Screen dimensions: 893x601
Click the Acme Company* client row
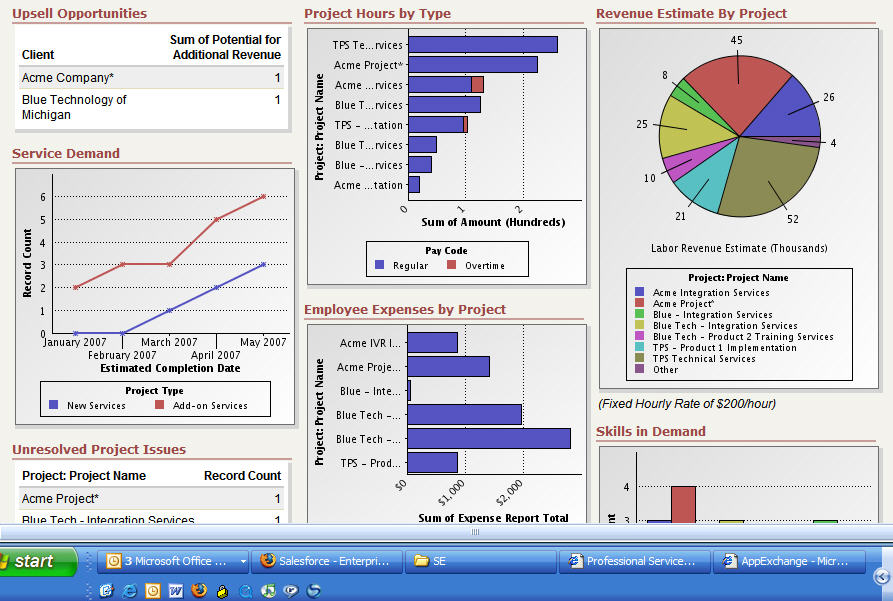coord(151,77)
